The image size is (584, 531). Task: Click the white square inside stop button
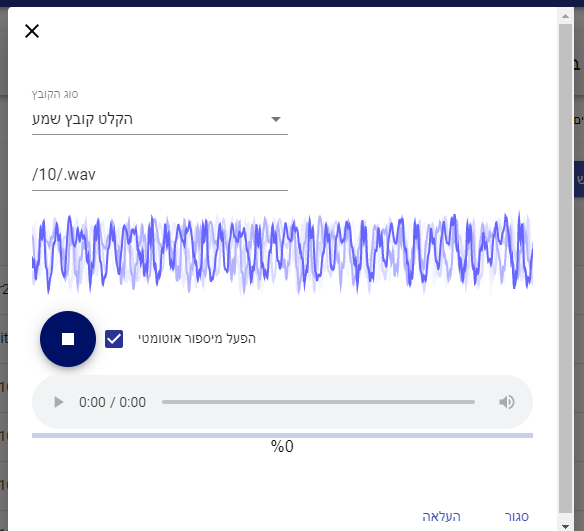click(x=68, y=339)
